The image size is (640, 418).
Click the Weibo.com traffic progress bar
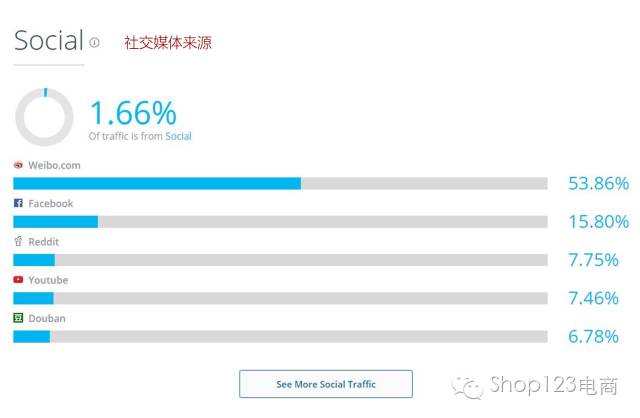(x=280, y=183)
